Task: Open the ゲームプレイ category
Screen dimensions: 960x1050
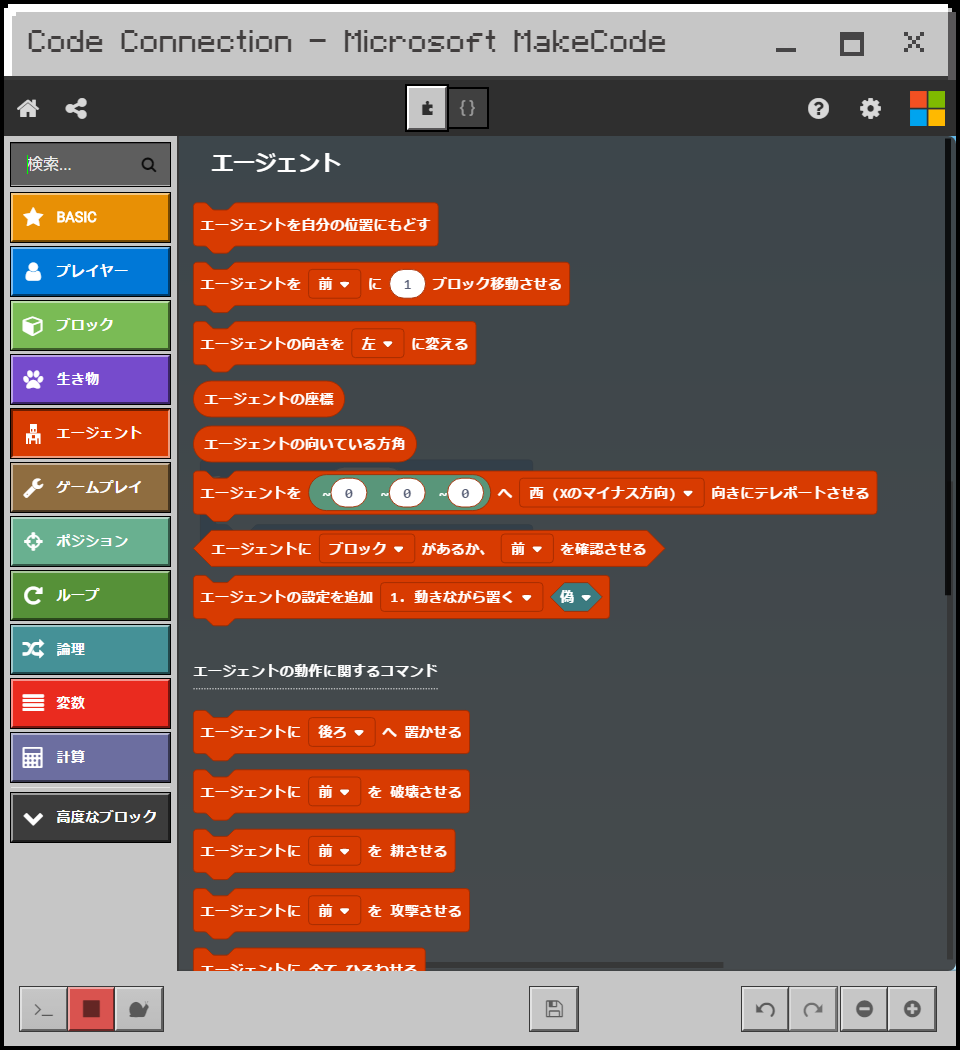Action: tap(90, 488)
